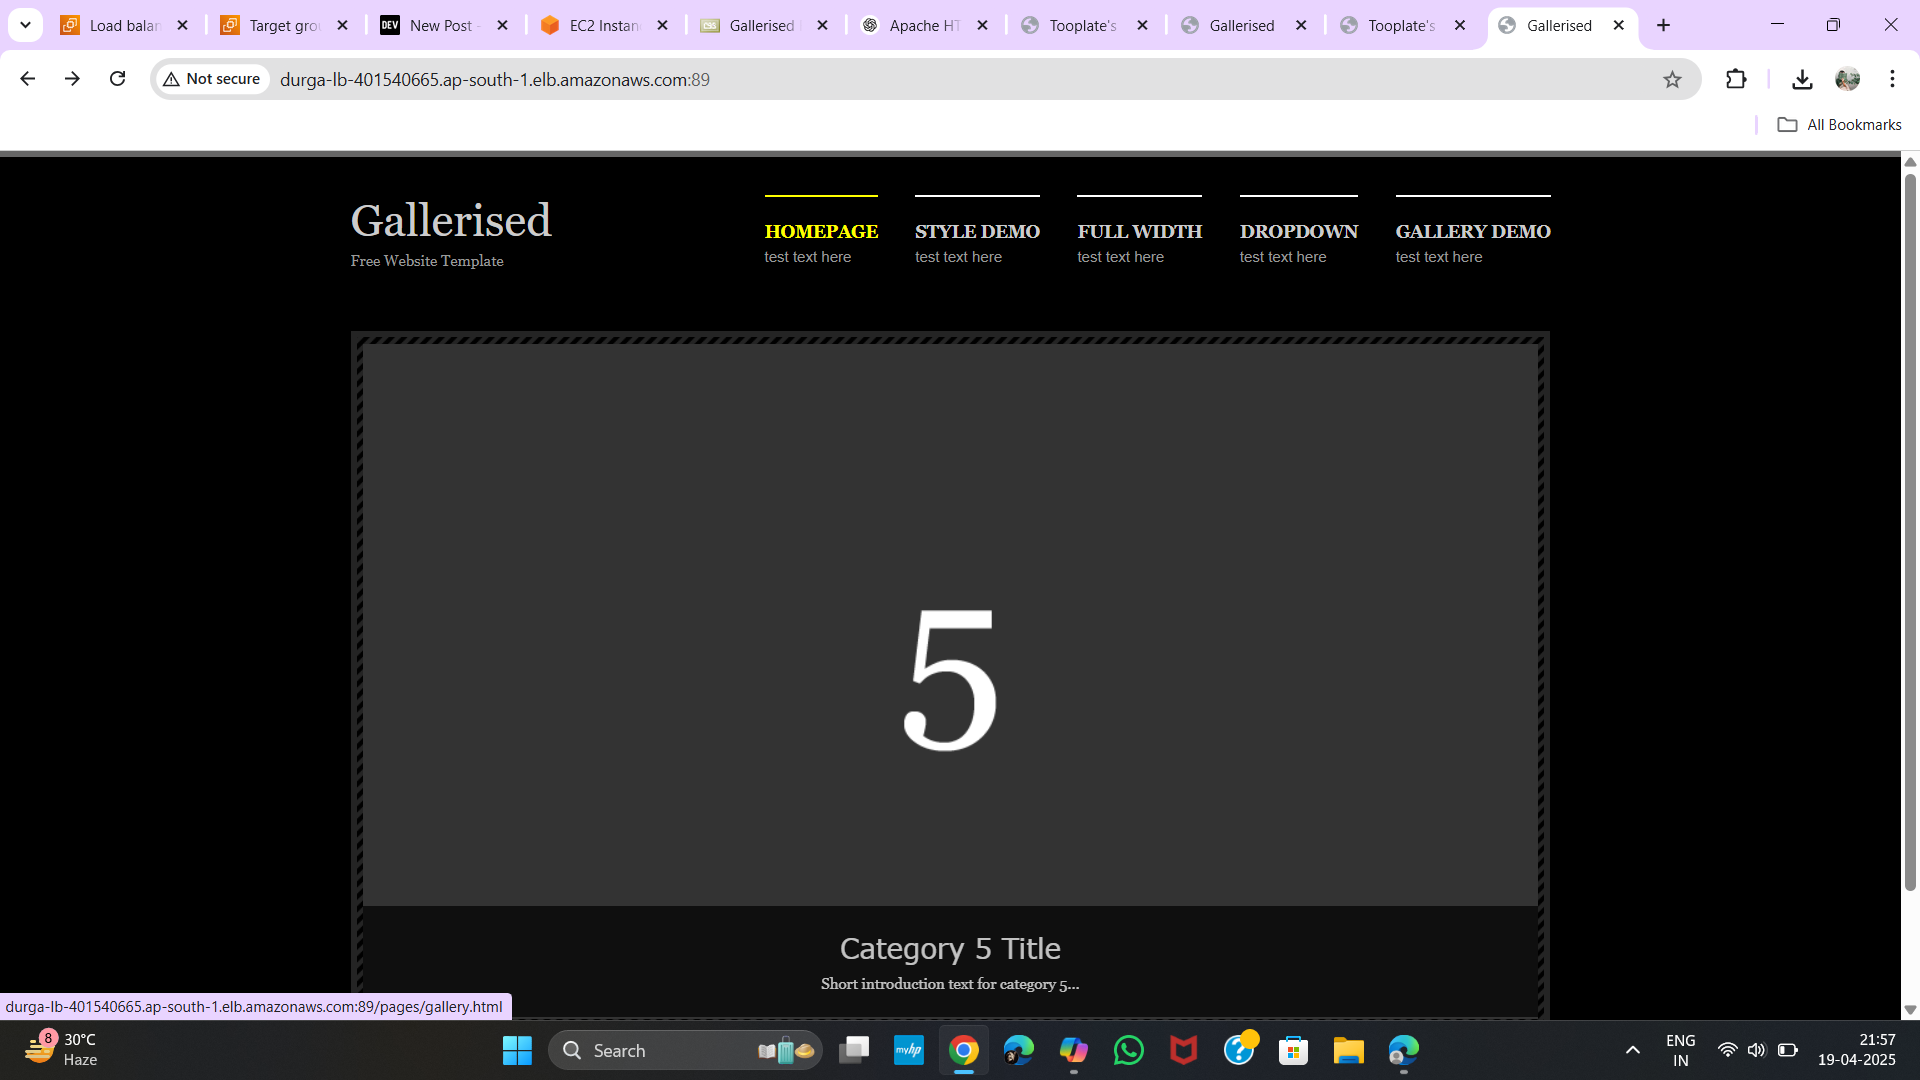Screen dimensions: 1920x1080
Task: Open the FULL WIDTH nav item
Action: tap(1139, 231)
